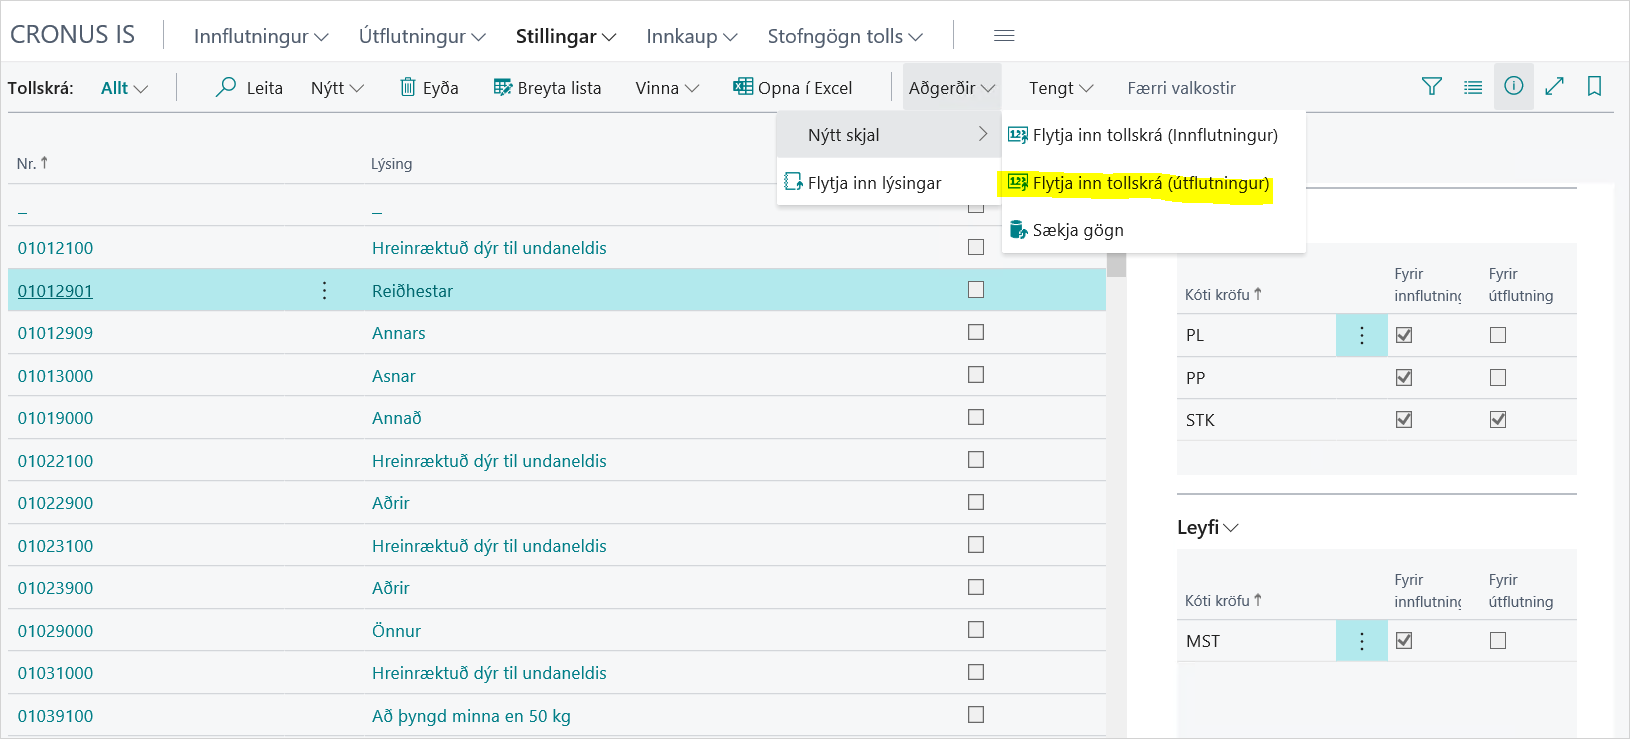Collapse the Leyfi section

1207,527
